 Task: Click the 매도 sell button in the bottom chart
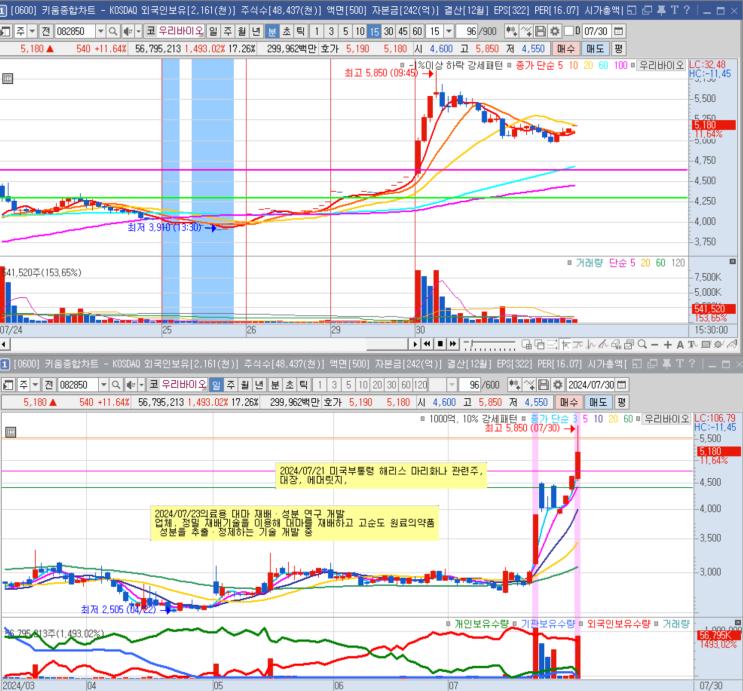598,402
